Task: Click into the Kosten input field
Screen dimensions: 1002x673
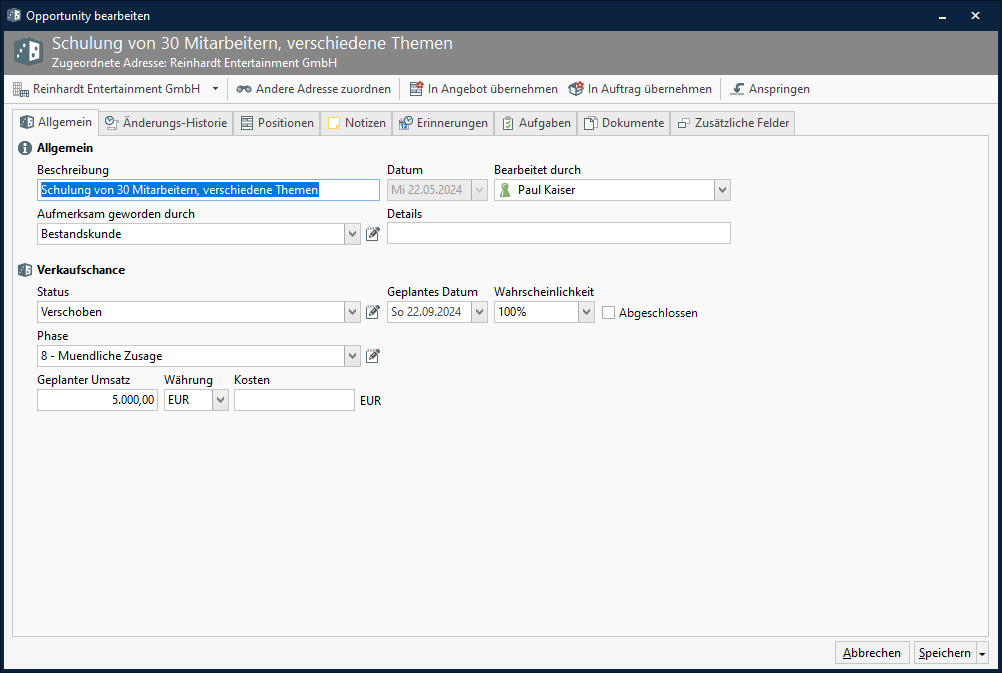Action: (x=294, y=400)
